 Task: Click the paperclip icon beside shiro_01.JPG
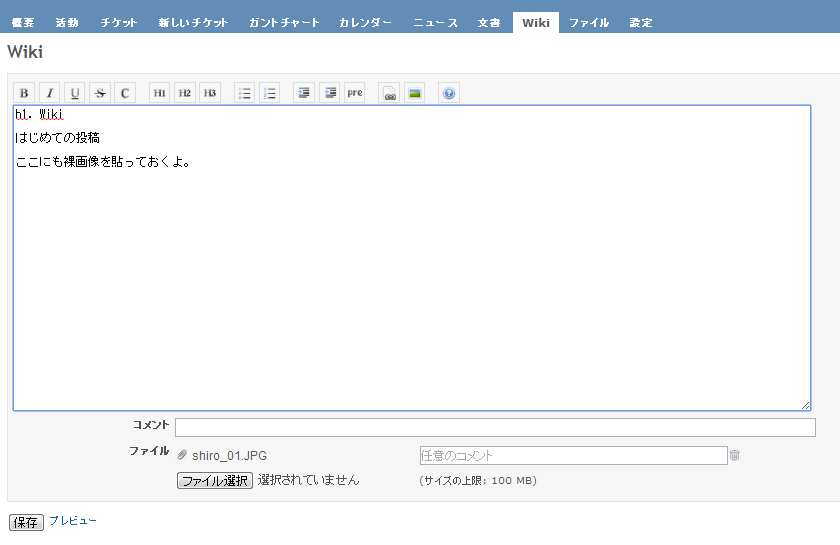[x=182, y=455]
